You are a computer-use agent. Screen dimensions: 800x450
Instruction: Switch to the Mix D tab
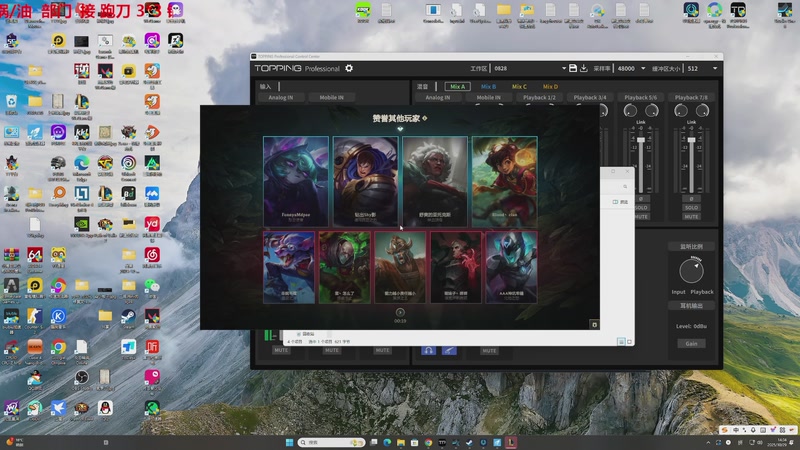(x=550, y=86)
